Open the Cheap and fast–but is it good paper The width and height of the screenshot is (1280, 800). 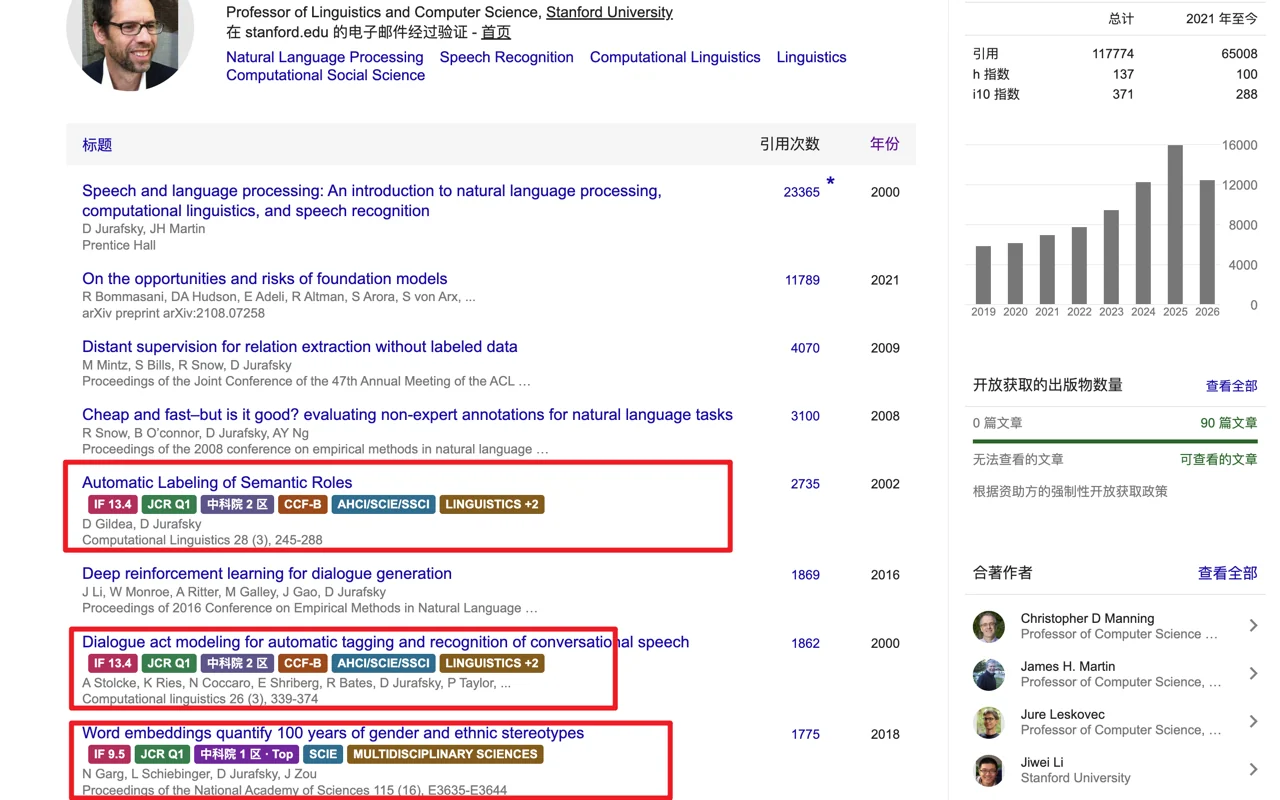[x=407, y=415]
